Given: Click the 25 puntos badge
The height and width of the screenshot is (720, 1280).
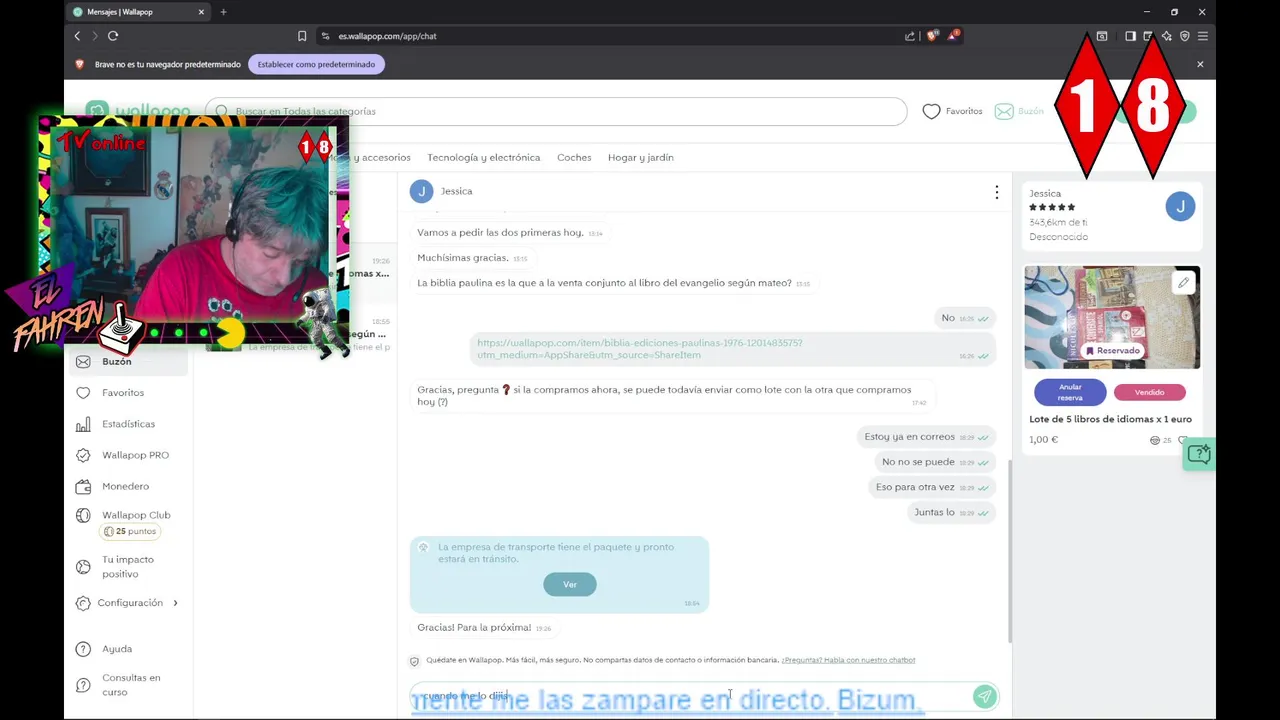Looking at the screenshot, I should (130, 532).
